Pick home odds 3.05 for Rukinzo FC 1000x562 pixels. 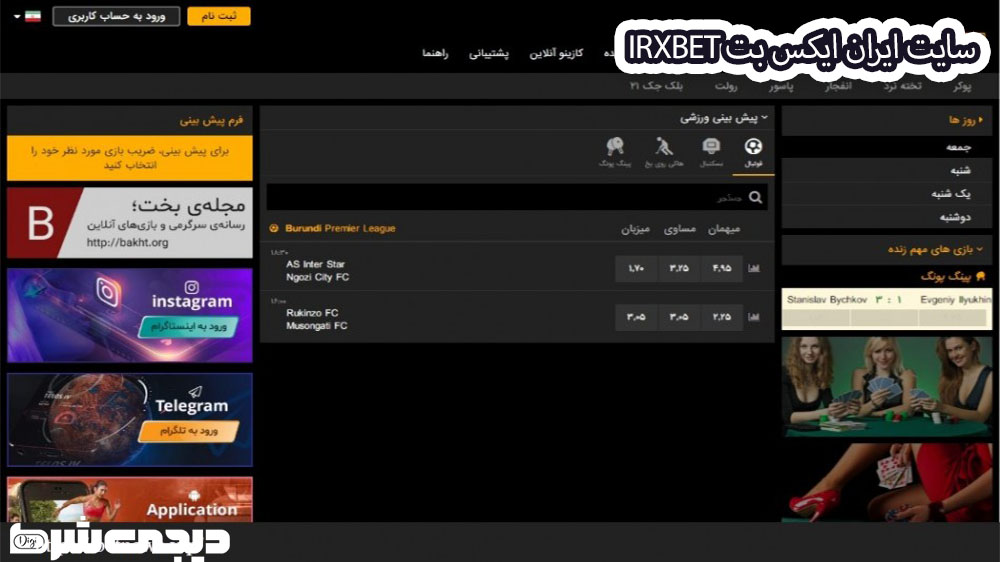coord(636,316)
